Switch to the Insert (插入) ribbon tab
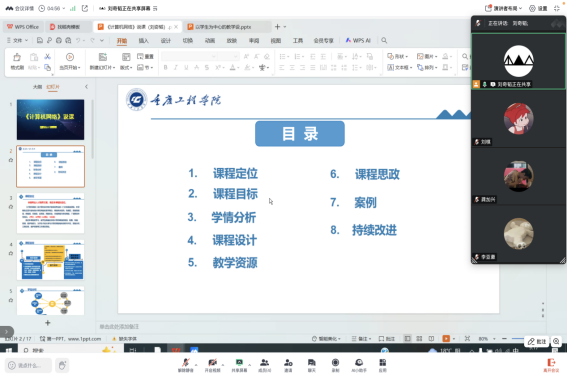Viewport: 567px width, 378px height. [144, 41]
